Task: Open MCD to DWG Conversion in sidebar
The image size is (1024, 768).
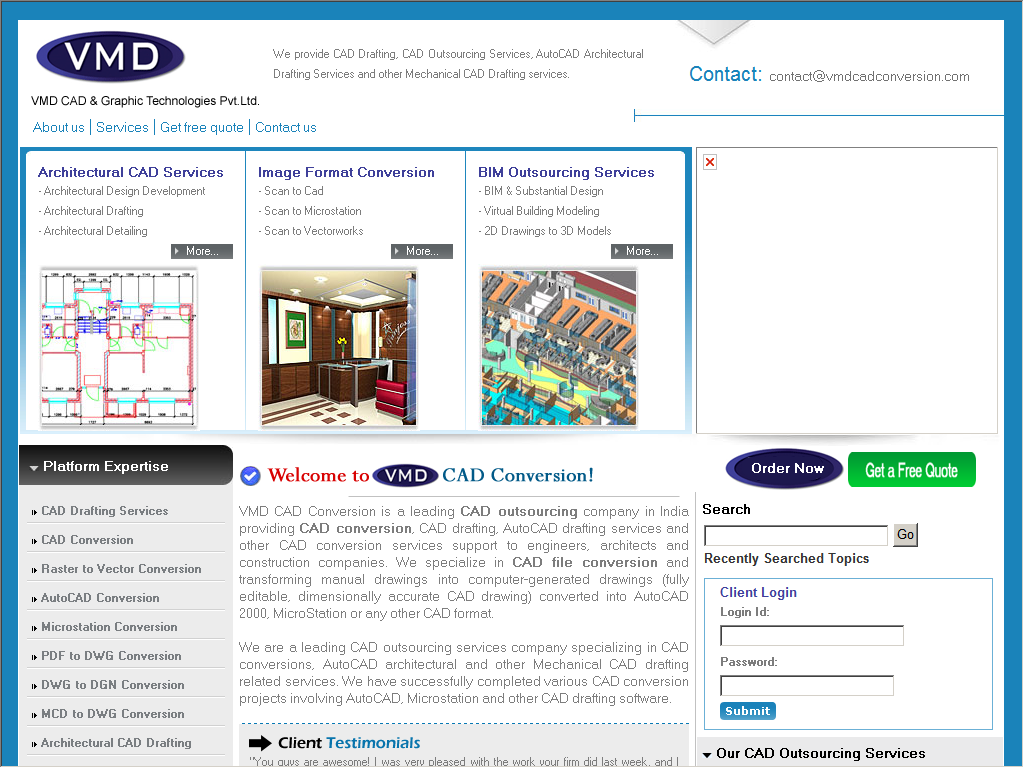Action: point(112,714)
